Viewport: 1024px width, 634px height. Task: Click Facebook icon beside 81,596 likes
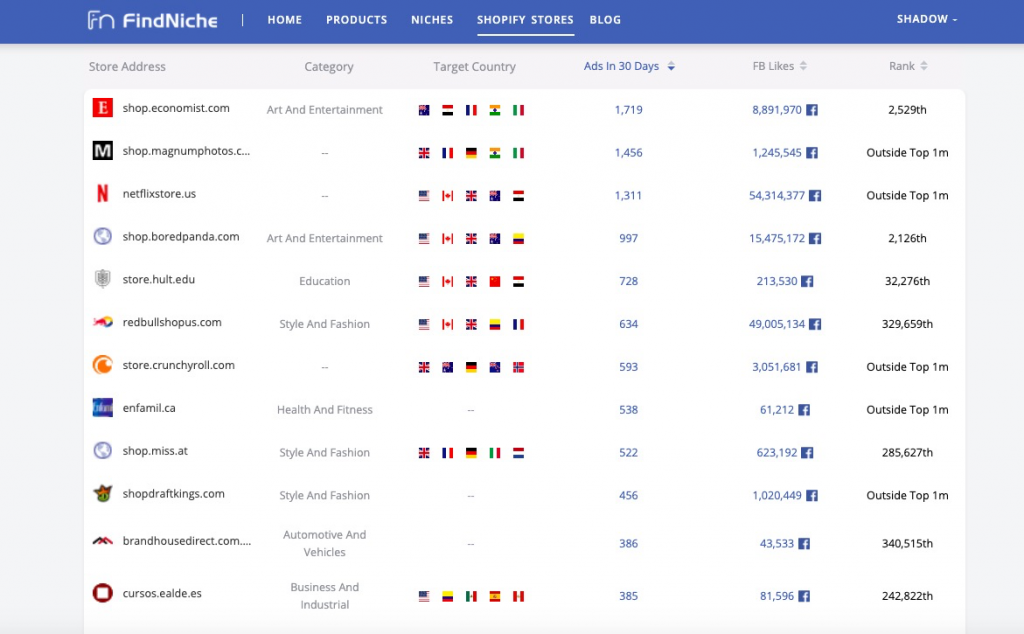(x=804, y=596)
